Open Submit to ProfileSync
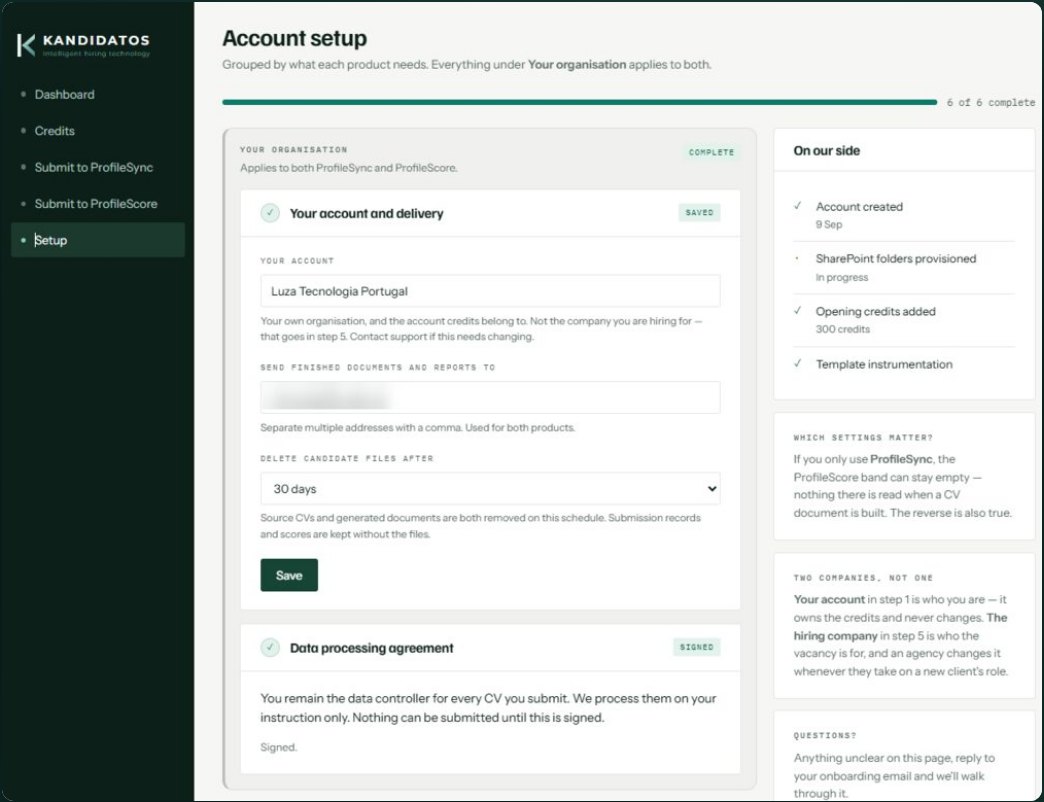This screenshot has width=1044, height=802. pyautogui.click(x=94, y=167)
